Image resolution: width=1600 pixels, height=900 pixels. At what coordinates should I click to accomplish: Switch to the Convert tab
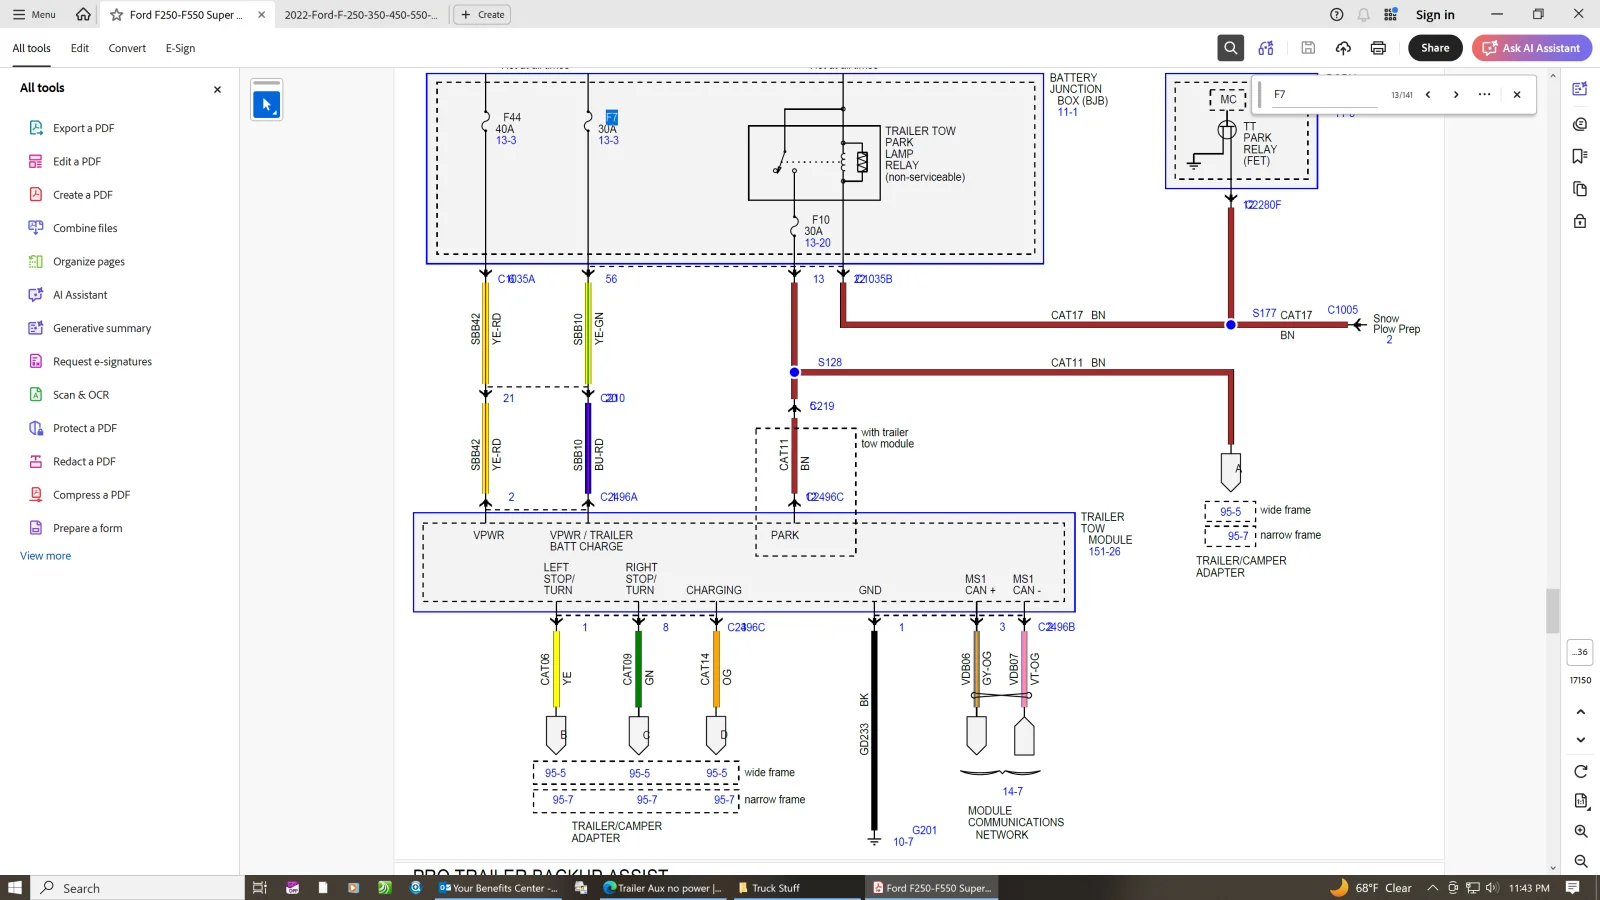[127, 48]
